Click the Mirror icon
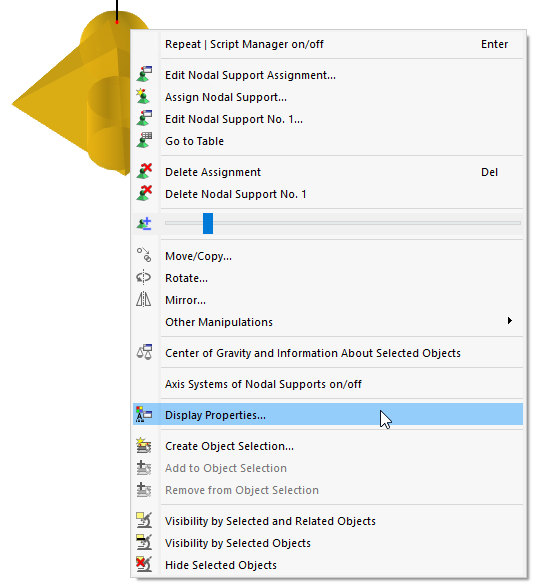This screenshot has height=588, width=540. (143, 300)
